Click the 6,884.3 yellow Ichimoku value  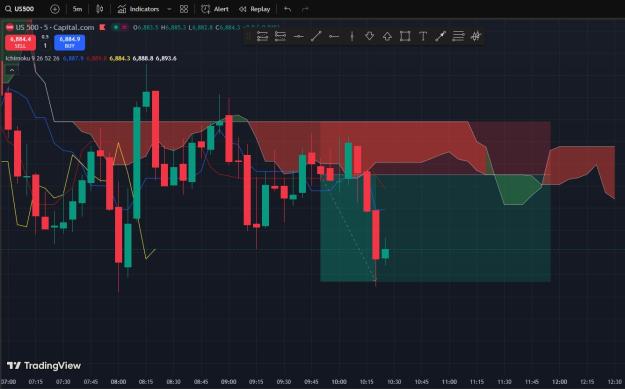120,58
